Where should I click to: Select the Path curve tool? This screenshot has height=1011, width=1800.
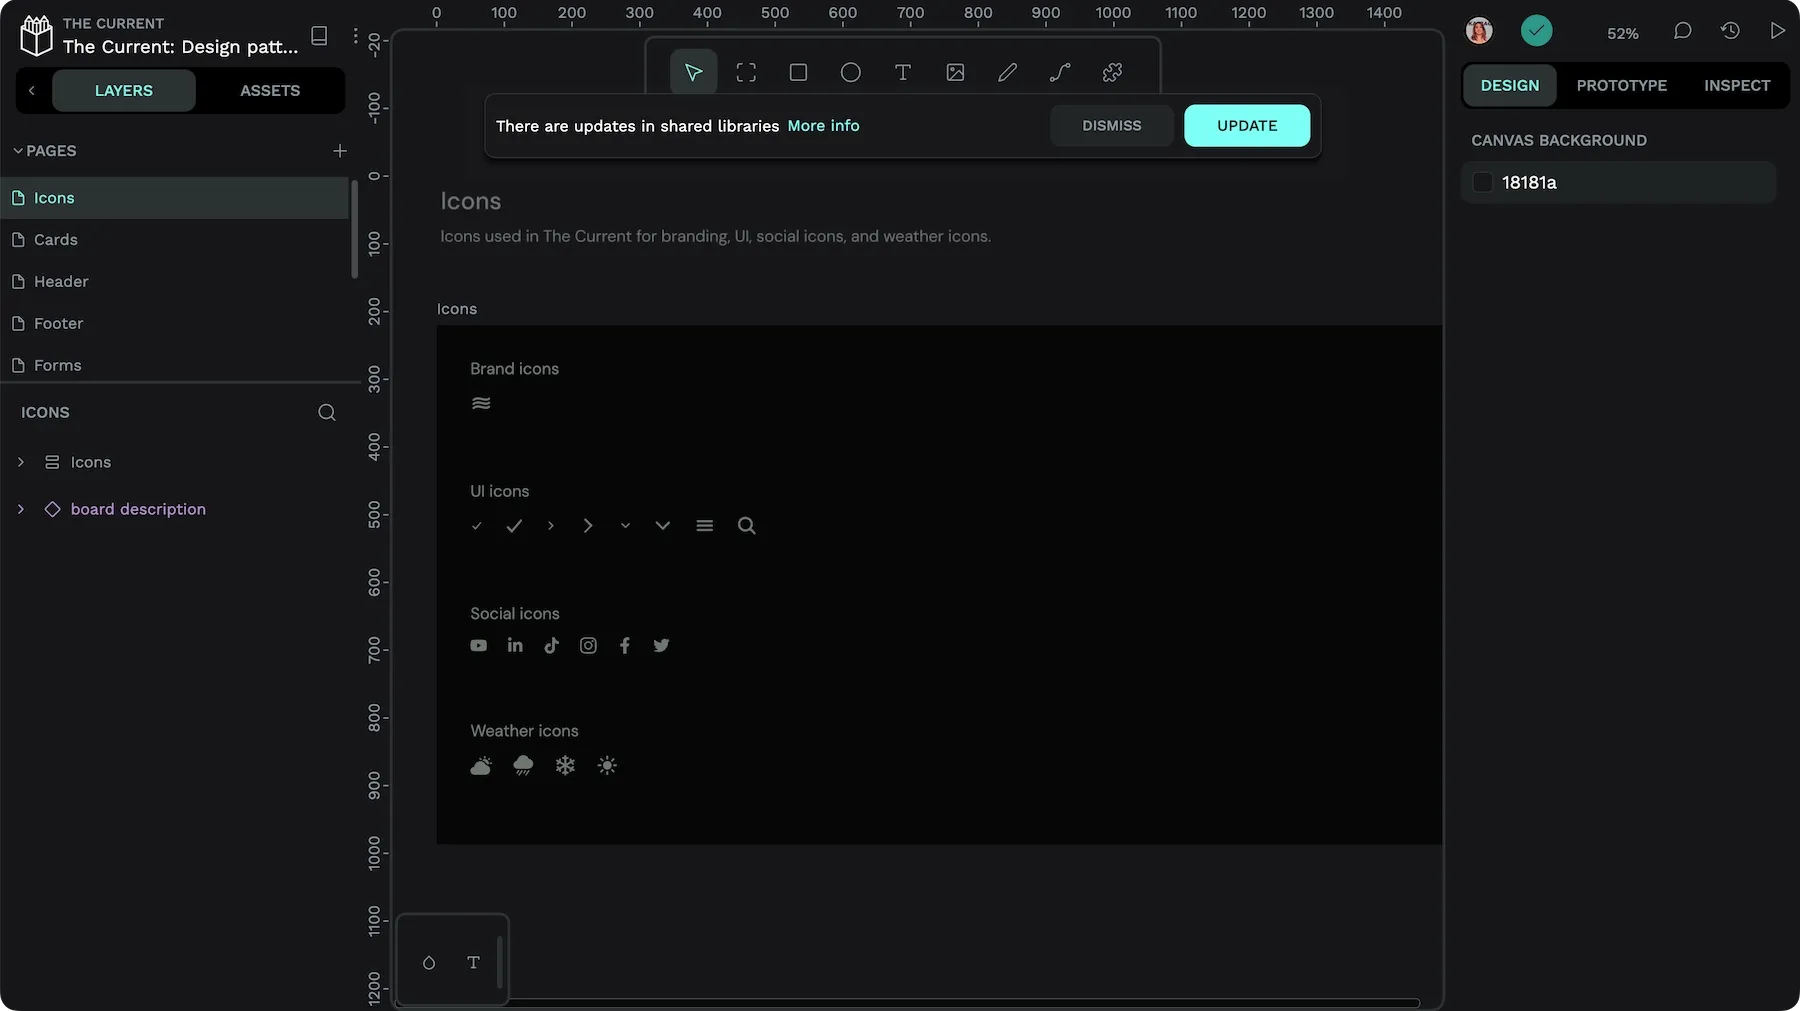(x=1060, y=72)
